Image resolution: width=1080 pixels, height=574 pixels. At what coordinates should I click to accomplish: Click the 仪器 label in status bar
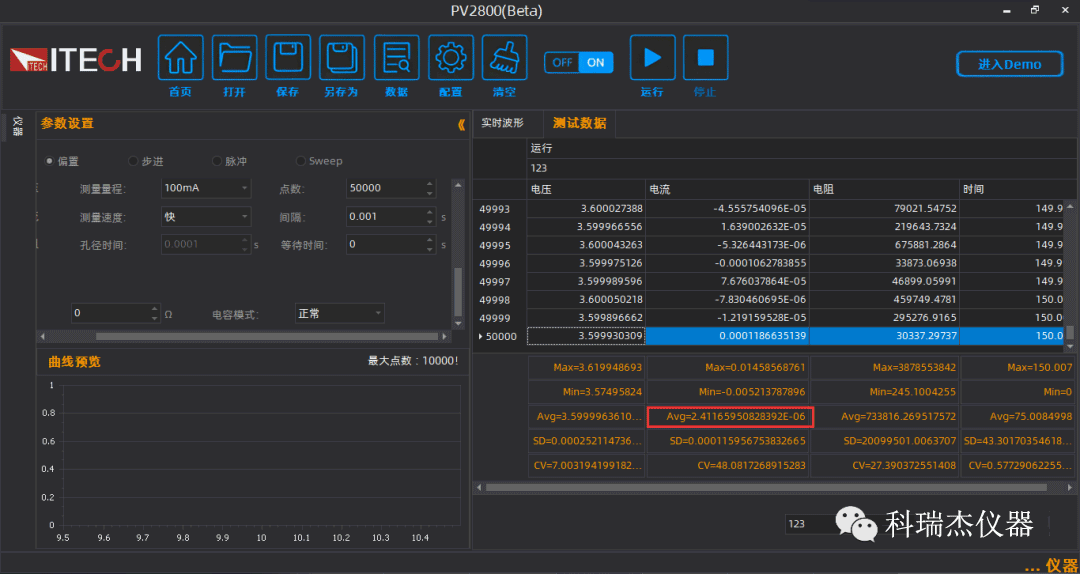coord(1060,565)
